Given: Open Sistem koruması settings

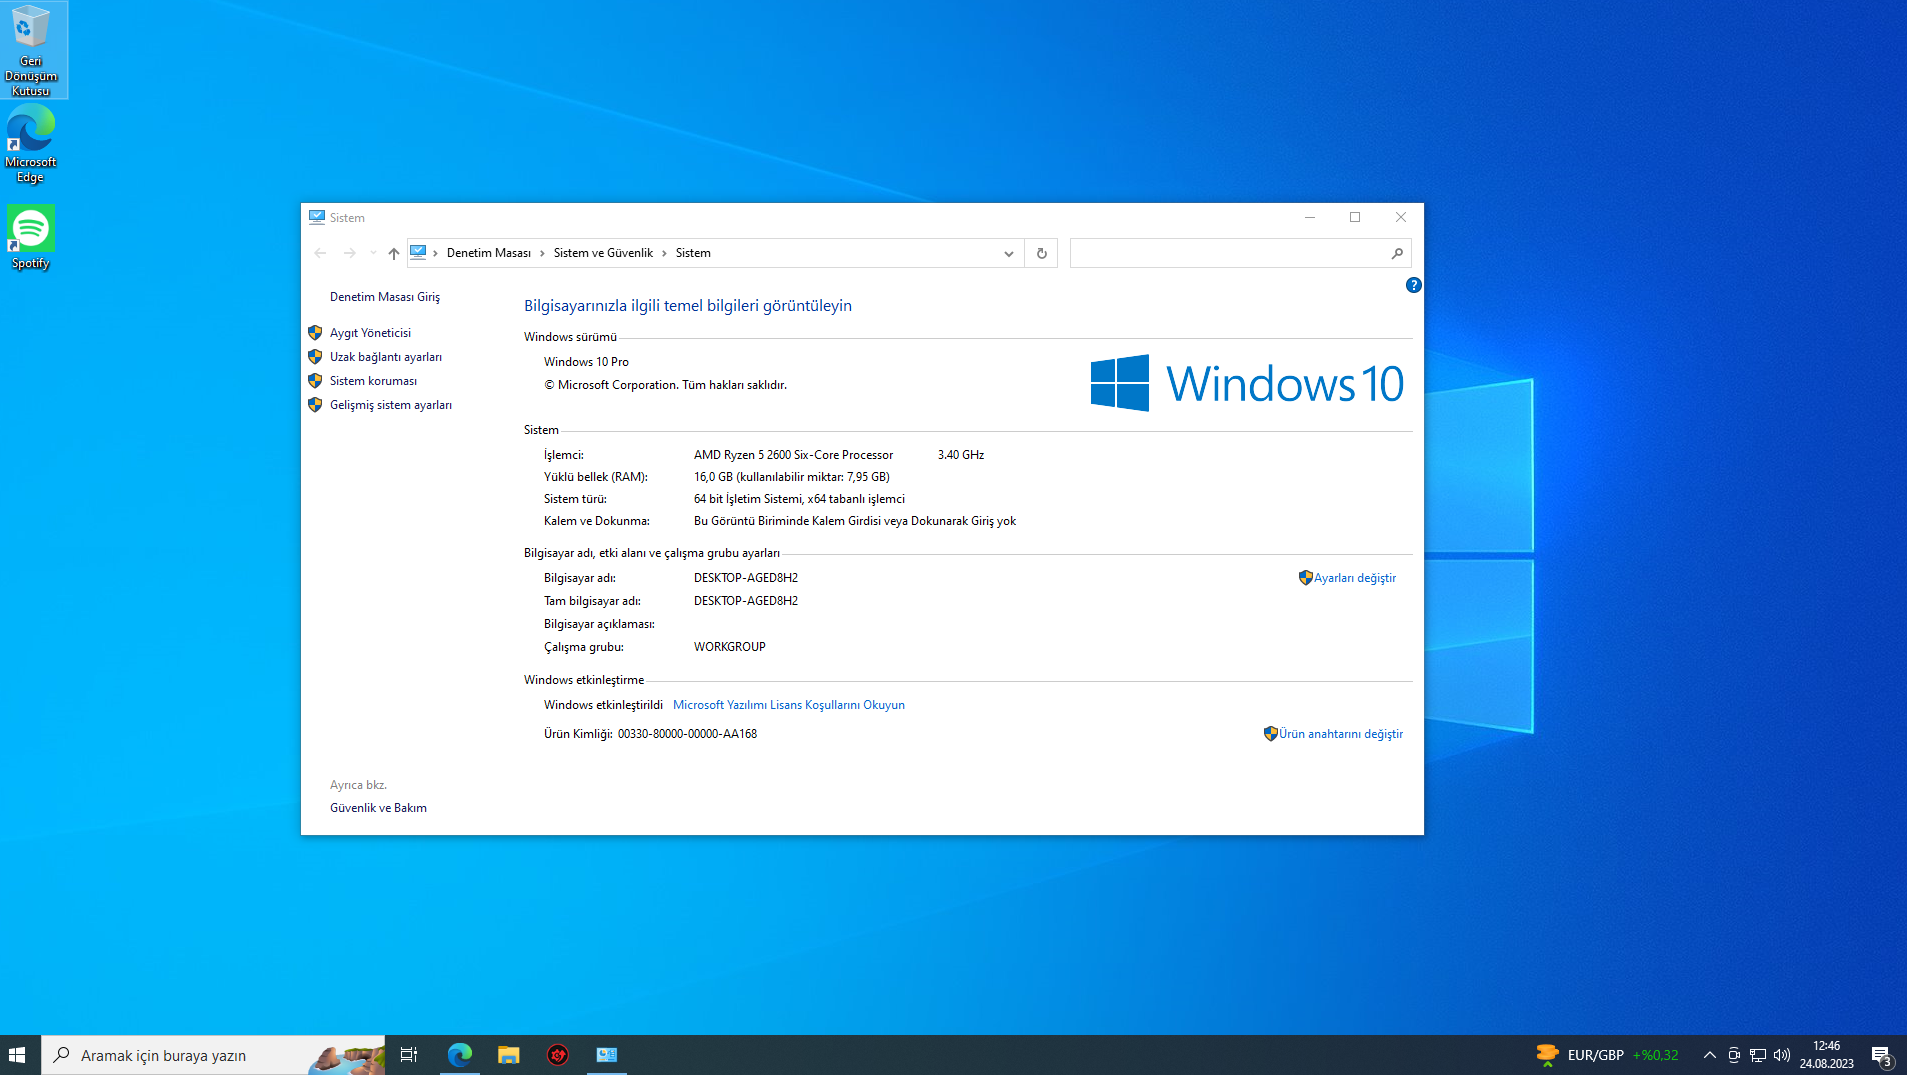Looking at the screenshot, I should click(x=373, y=381).
